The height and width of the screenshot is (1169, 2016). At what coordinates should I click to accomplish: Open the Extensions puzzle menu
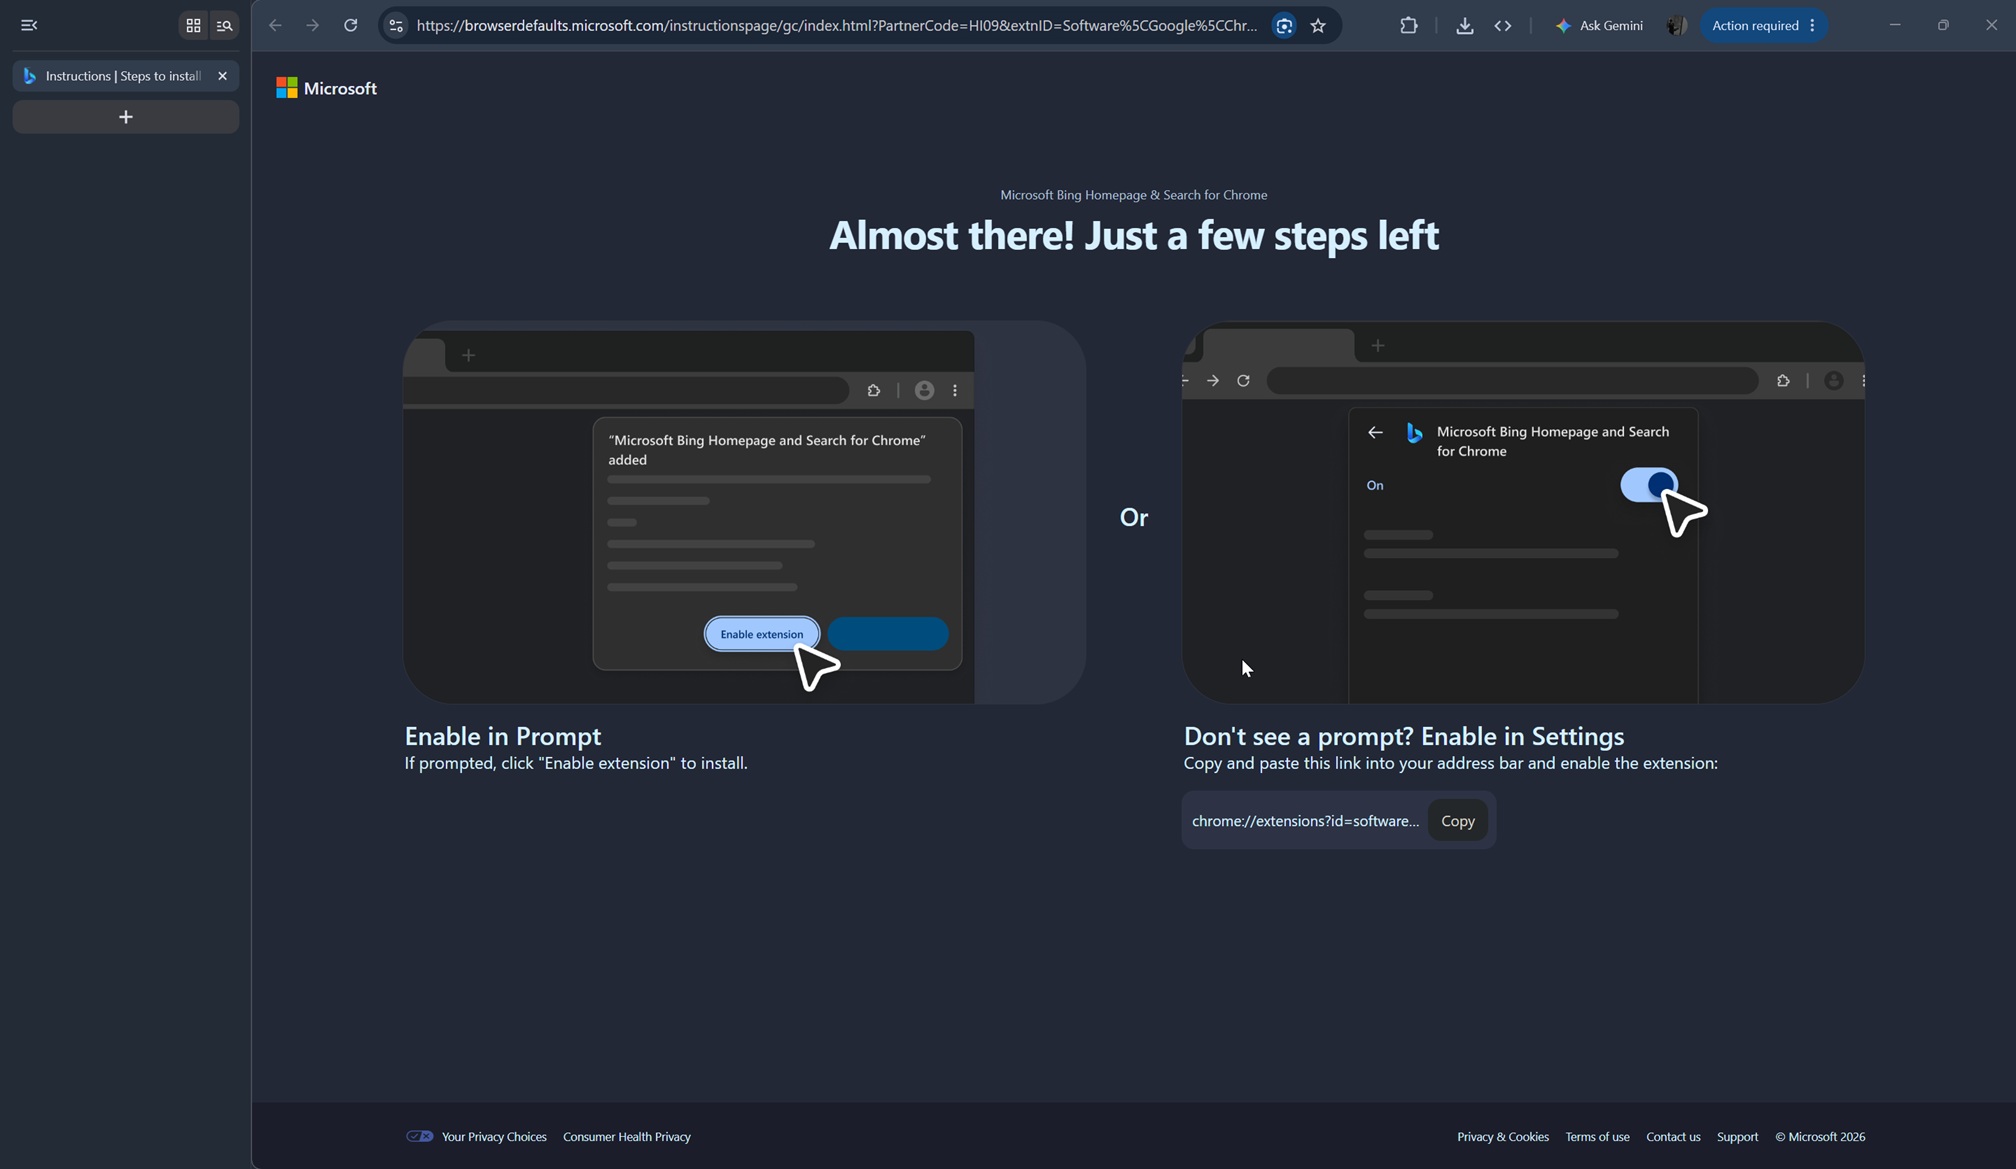tap(1408, 26)
